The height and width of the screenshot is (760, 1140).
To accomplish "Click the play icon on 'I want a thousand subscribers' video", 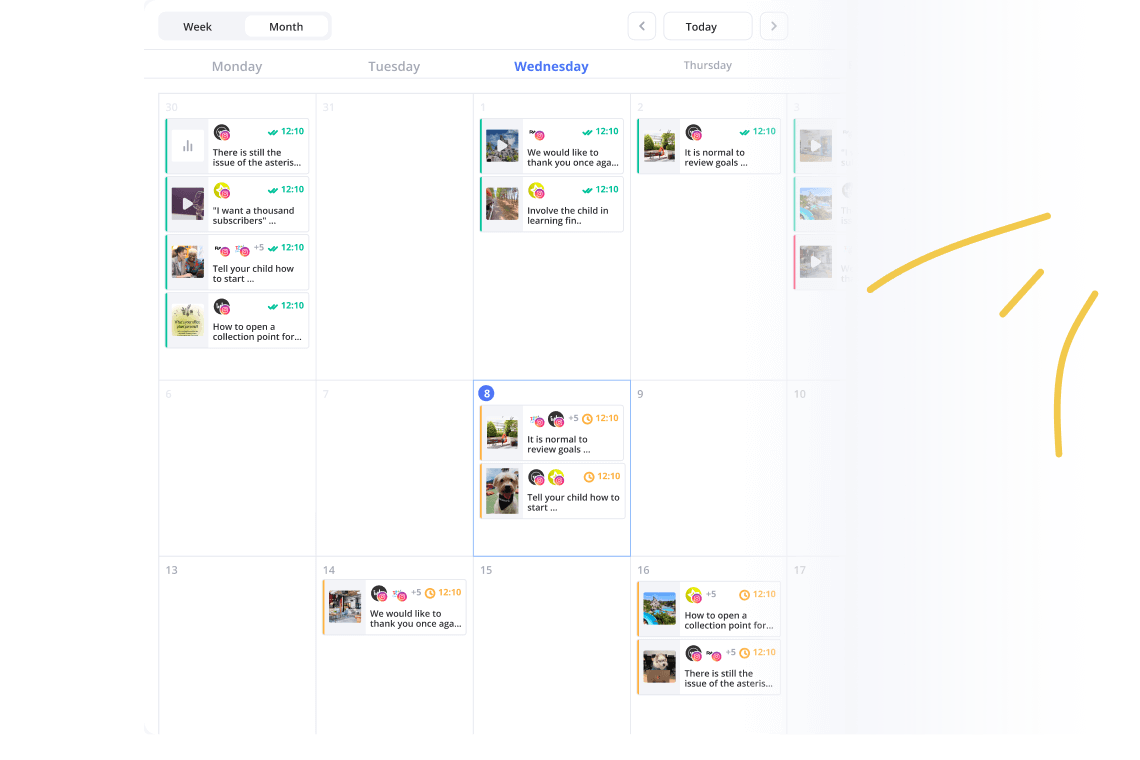I will tap(187, 203).
